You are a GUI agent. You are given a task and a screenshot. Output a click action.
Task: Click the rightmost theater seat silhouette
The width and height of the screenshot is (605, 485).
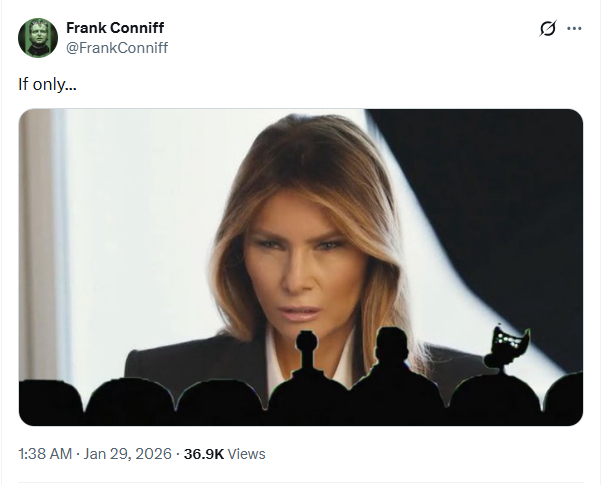coord(564,400)
